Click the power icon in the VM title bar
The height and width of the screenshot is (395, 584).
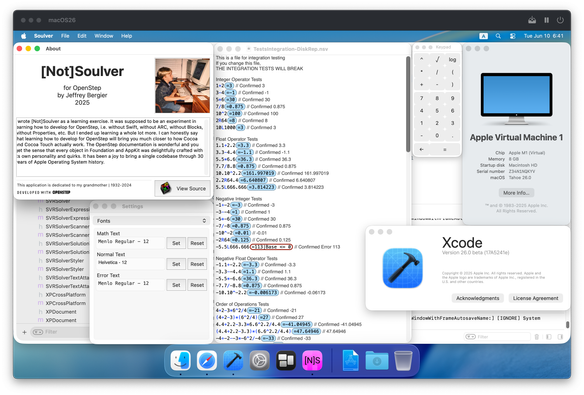[560, 20]
